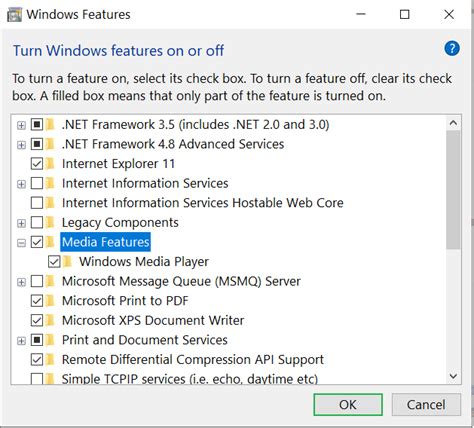Select Internet Explorer 11 label
Viewport: 474px width, 428px height.
point(118,164)
